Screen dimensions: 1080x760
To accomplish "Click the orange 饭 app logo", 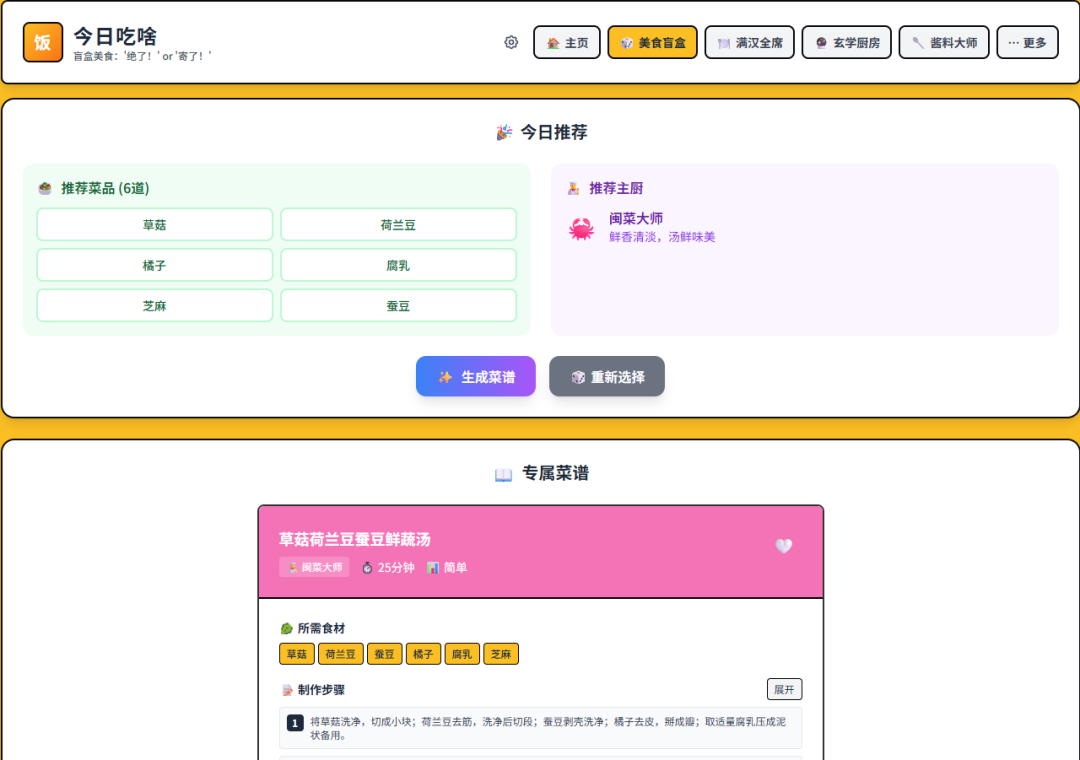I will [x=43, y=42].
